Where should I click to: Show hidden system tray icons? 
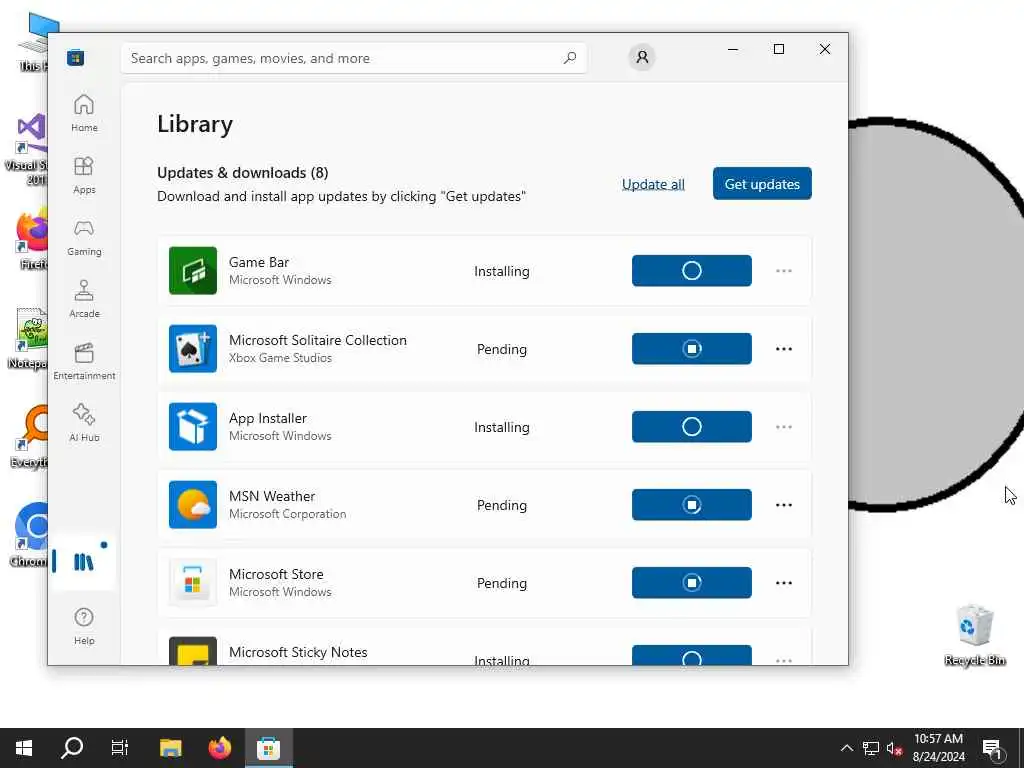(846, 748)
